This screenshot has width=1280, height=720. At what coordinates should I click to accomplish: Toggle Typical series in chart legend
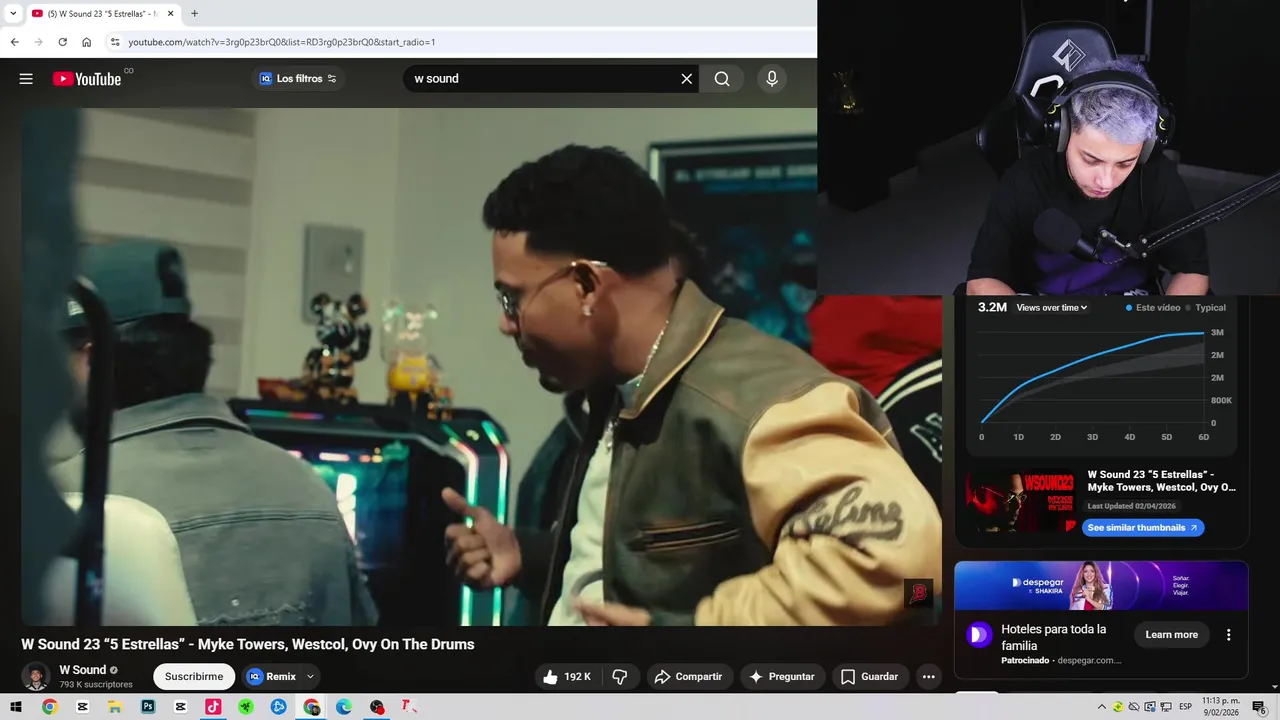coord(1205,308)
